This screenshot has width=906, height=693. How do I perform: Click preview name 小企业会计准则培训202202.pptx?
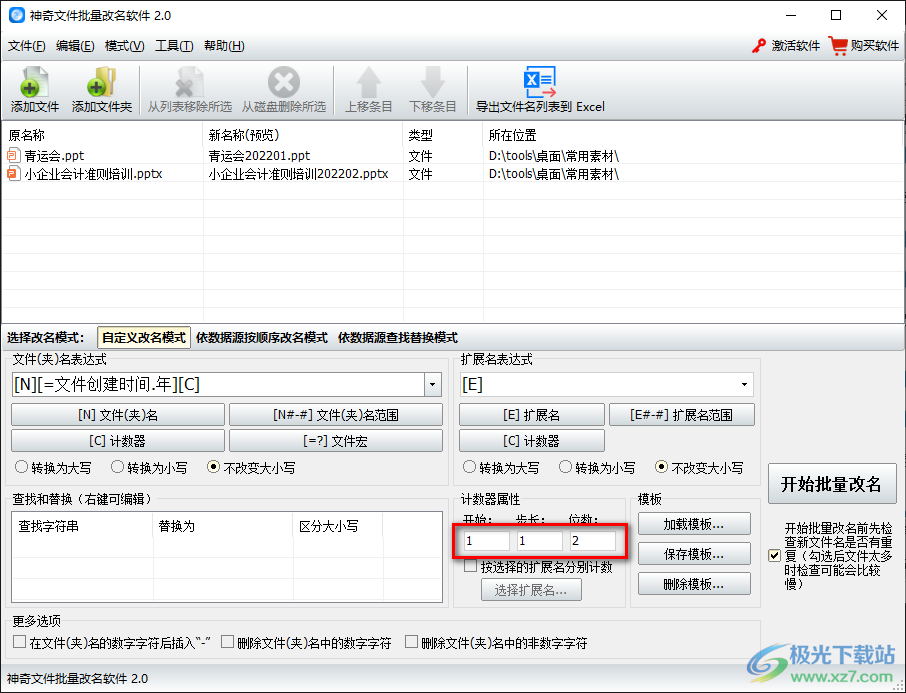tap(298, 174)
